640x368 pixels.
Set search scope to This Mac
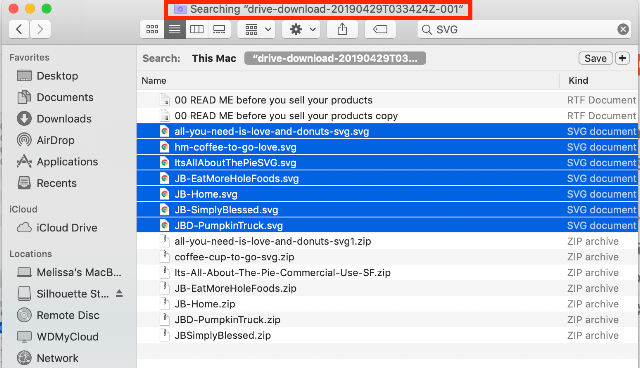(214, 58)
